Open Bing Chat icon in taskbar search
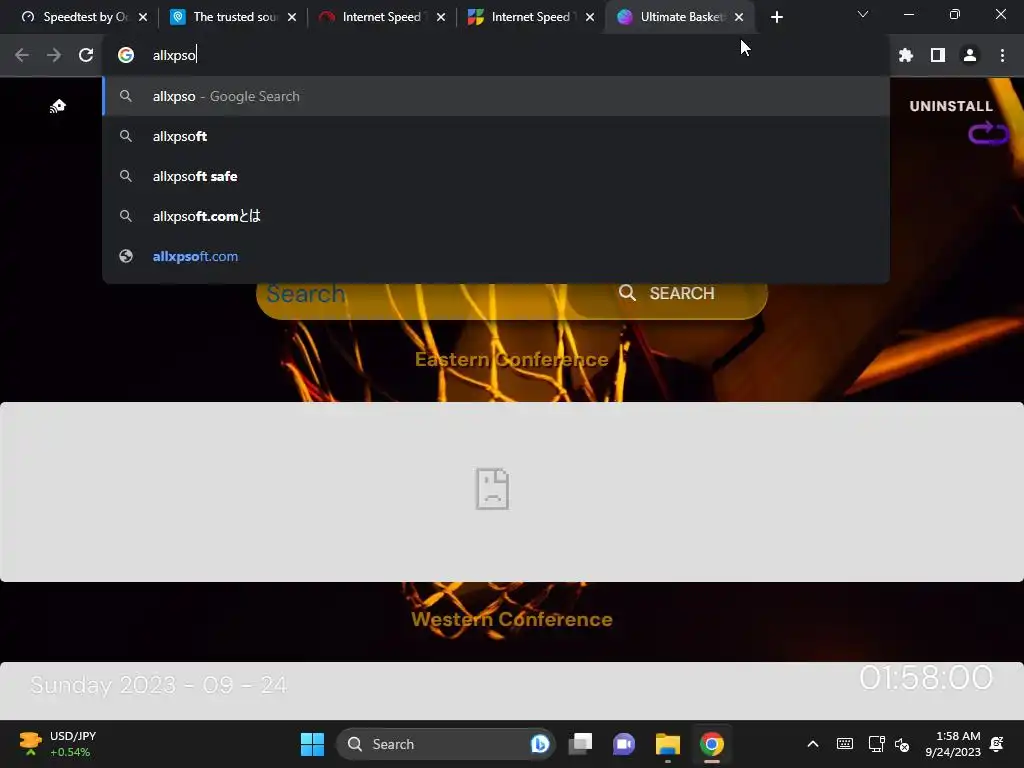 click(x=540, y=744)
